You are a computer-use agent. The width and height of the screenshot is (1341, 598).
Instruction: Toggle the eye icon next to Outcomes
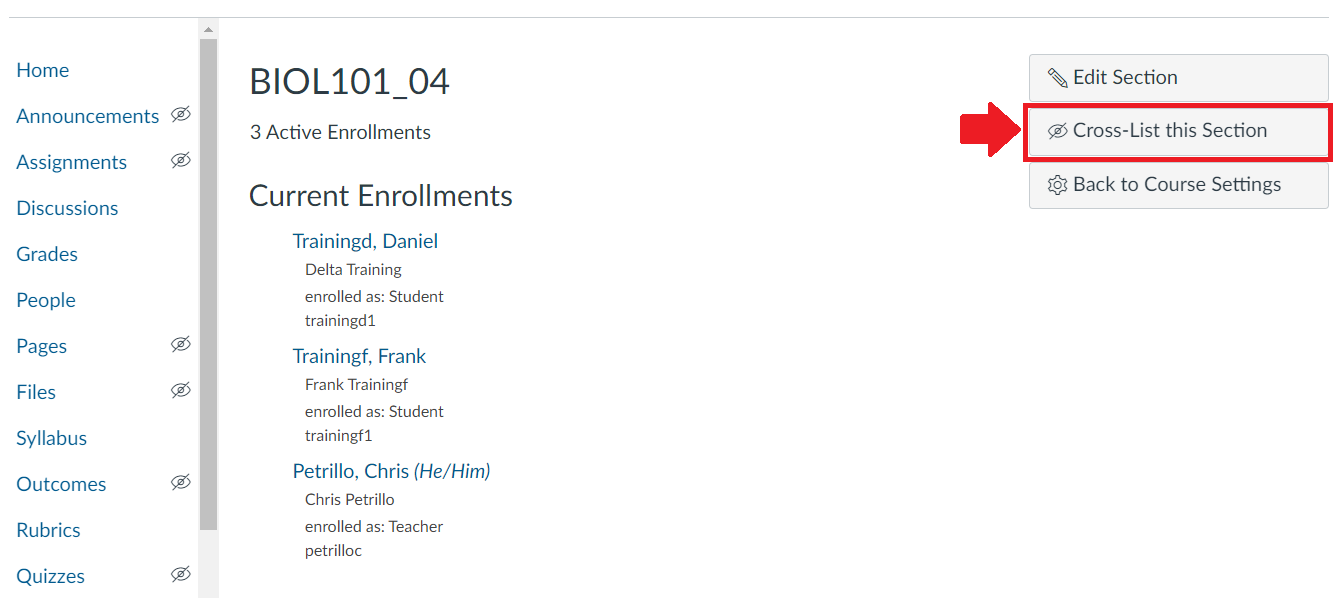click(181, 483)
